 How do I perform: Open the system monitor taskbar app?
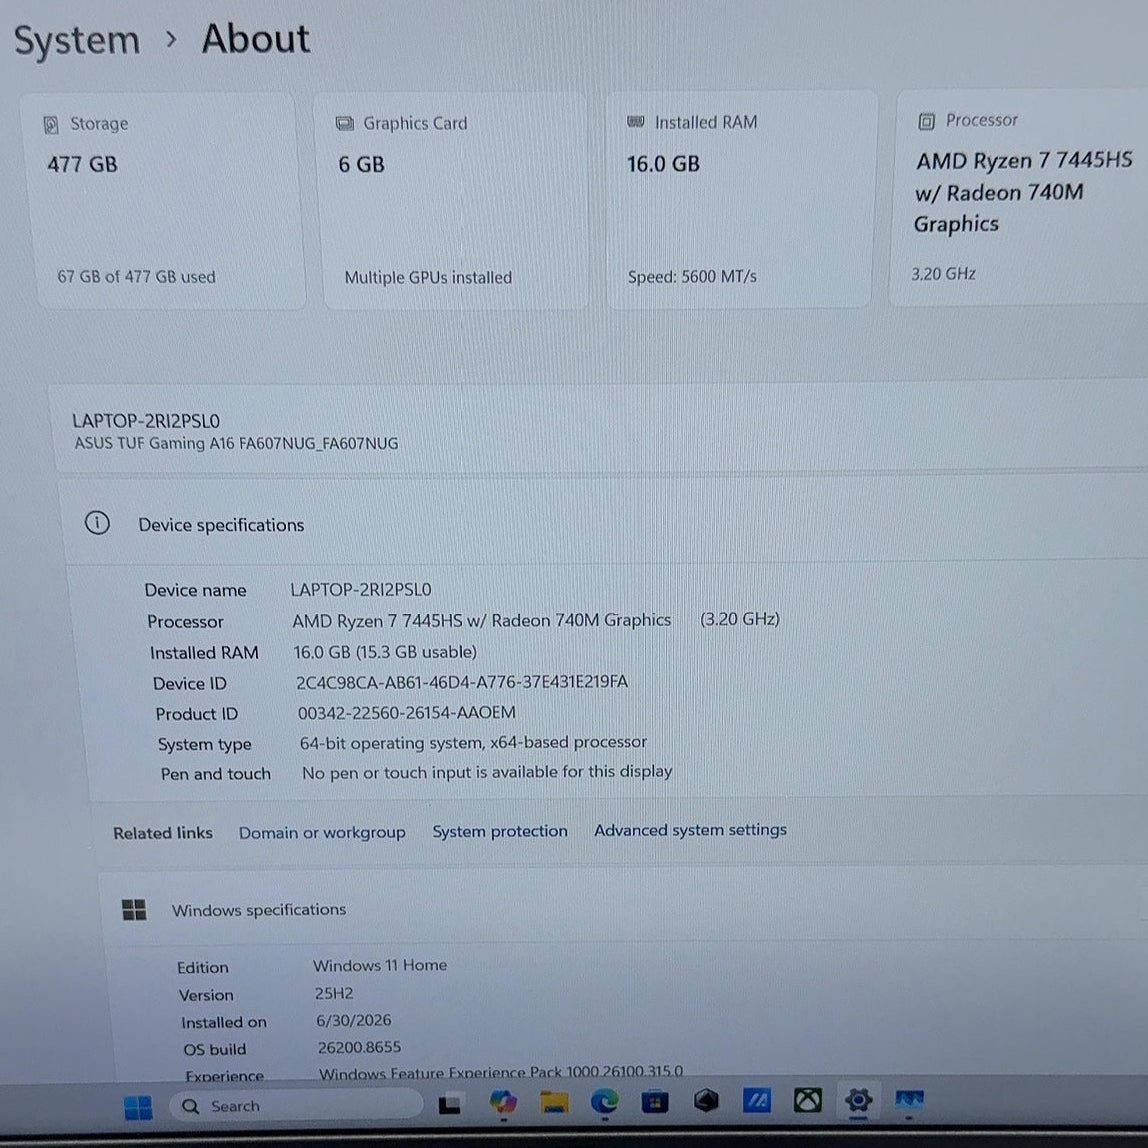[909, 1100]
